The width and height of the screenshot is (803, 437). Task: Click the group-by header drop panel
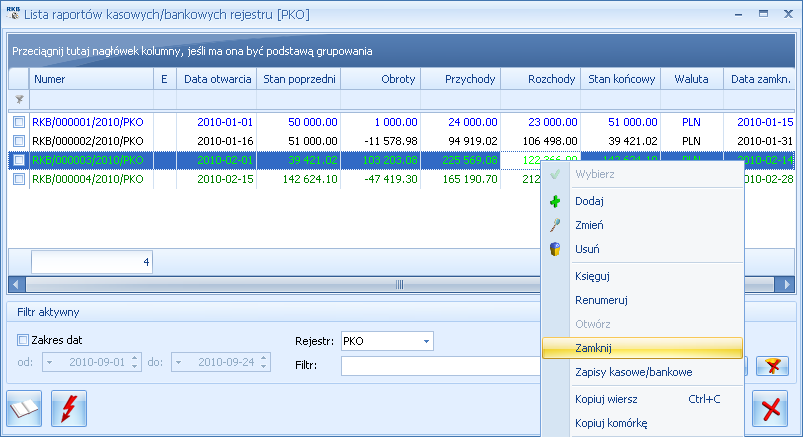[x=402, y=51]
